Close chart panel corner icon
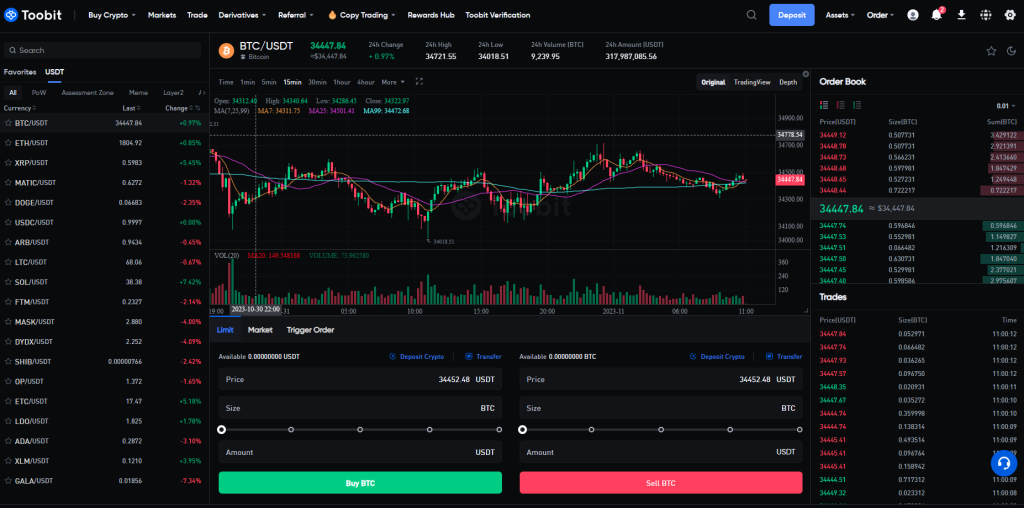Screen dimensions: 1024x508 coord(805,74)
